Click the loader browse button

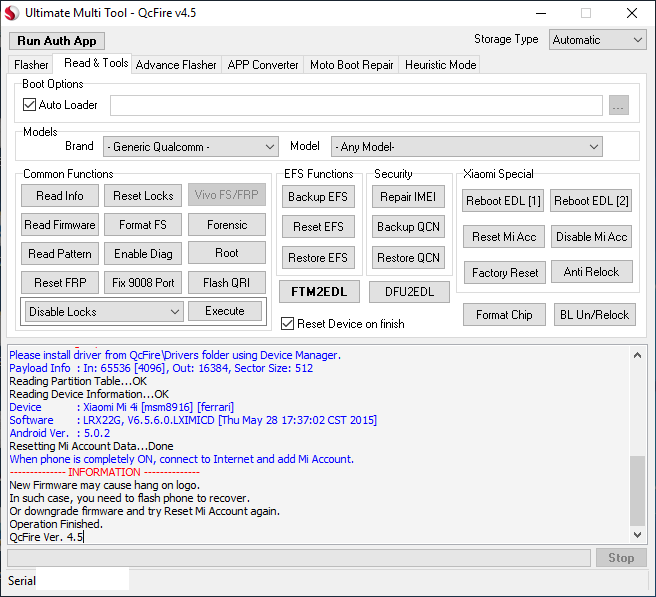tap(619, 105)
